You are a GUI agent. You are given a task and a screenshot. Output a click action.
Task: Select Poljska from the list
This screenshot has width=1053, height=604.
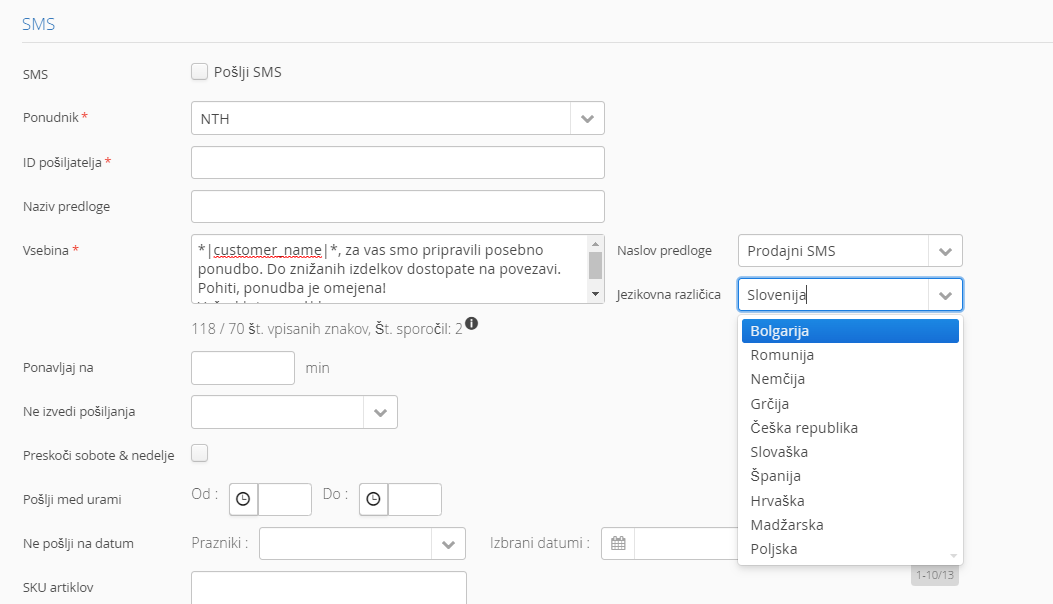coord(850,549)
